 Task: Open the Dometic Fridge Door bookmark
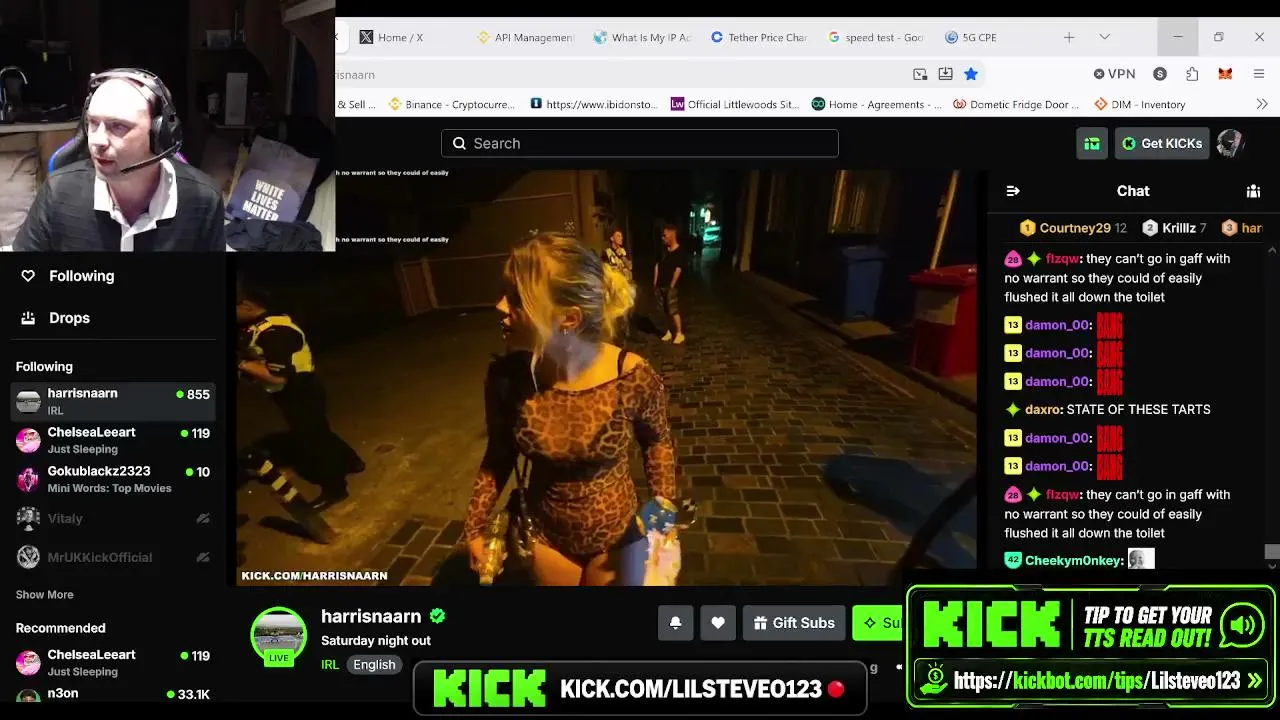point(1017,104)
